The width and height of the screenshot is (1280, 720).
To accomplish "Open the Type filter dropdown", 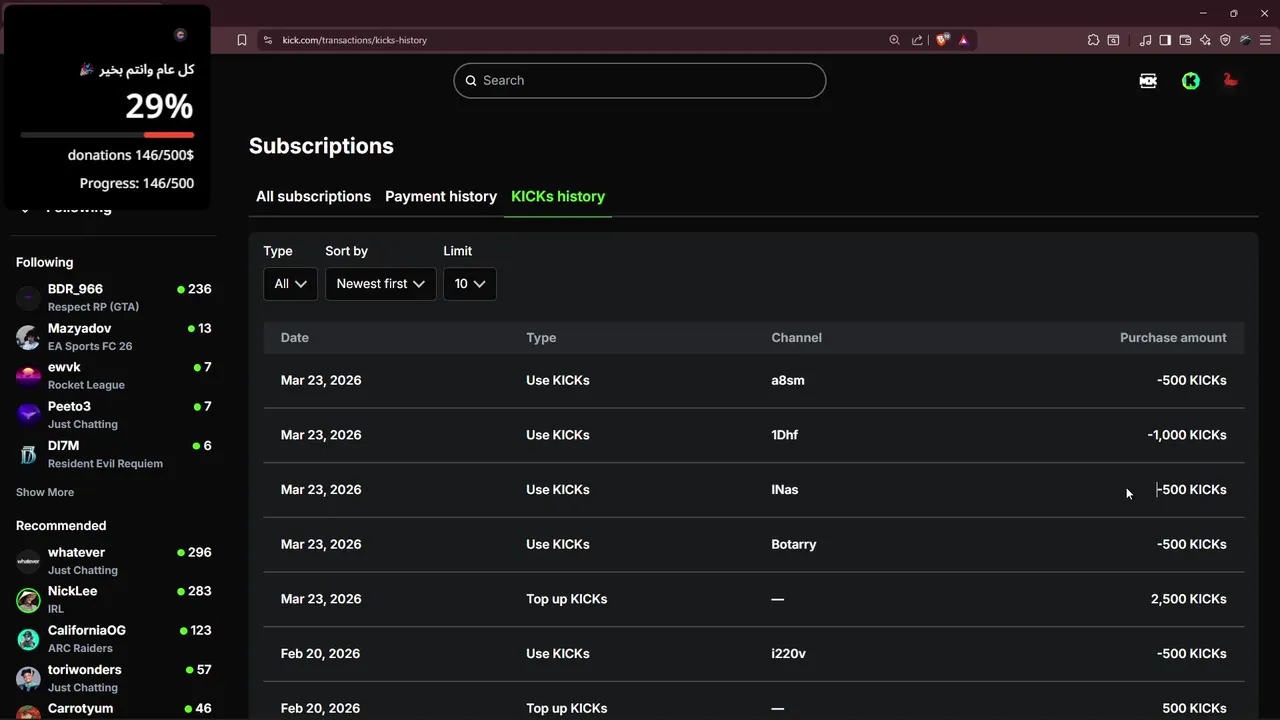I will click(x=290, y=284).
